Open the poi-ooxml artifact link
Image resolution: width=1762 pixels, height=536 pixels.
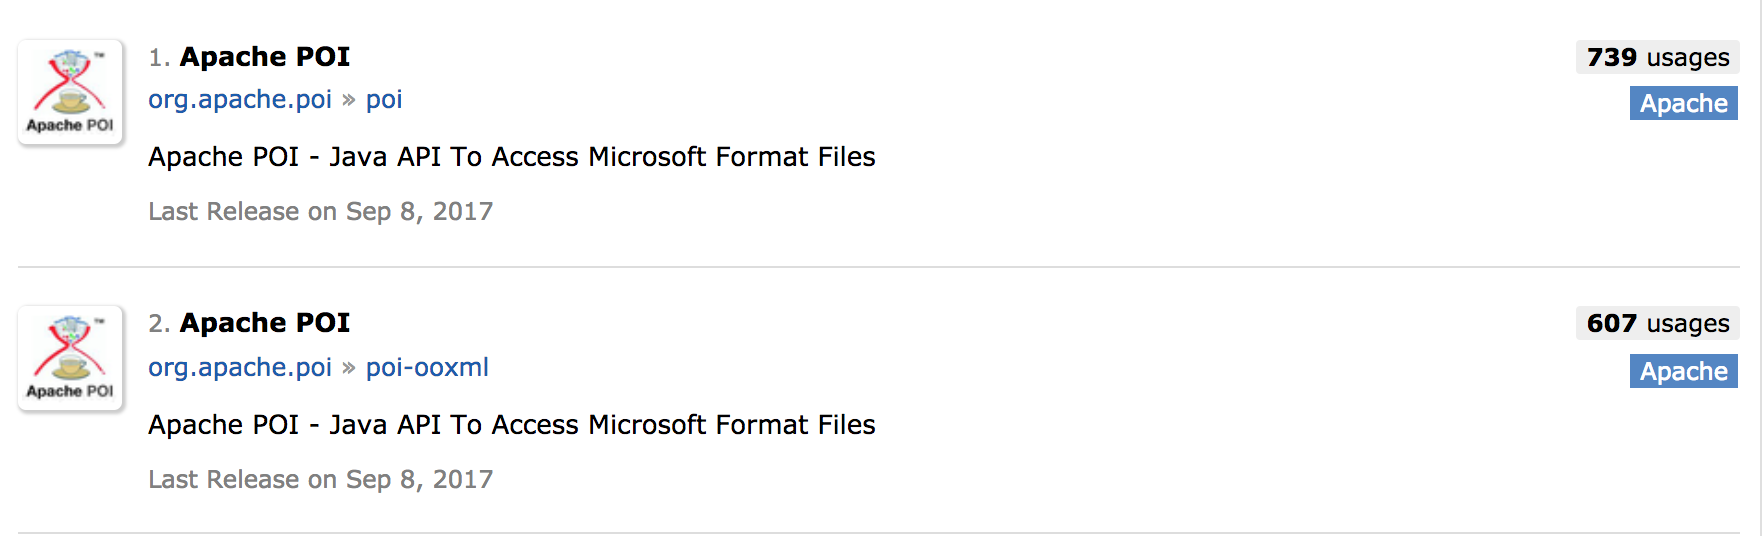click(x=427, y=368)
